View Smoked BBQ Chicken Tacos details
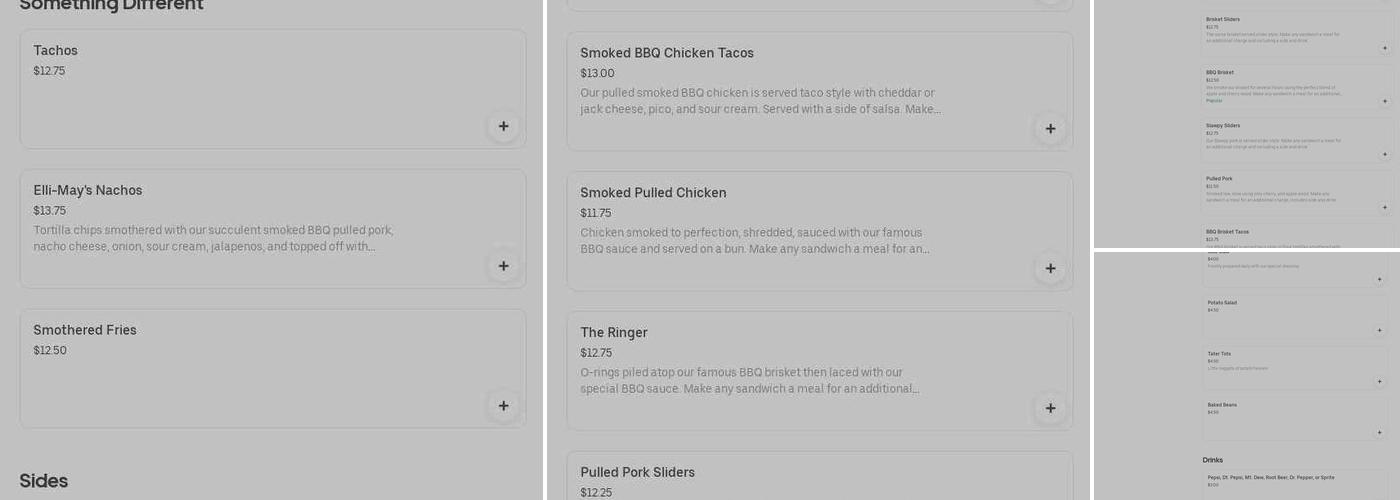The image size is (1400, 500). (x=667, y=53)
